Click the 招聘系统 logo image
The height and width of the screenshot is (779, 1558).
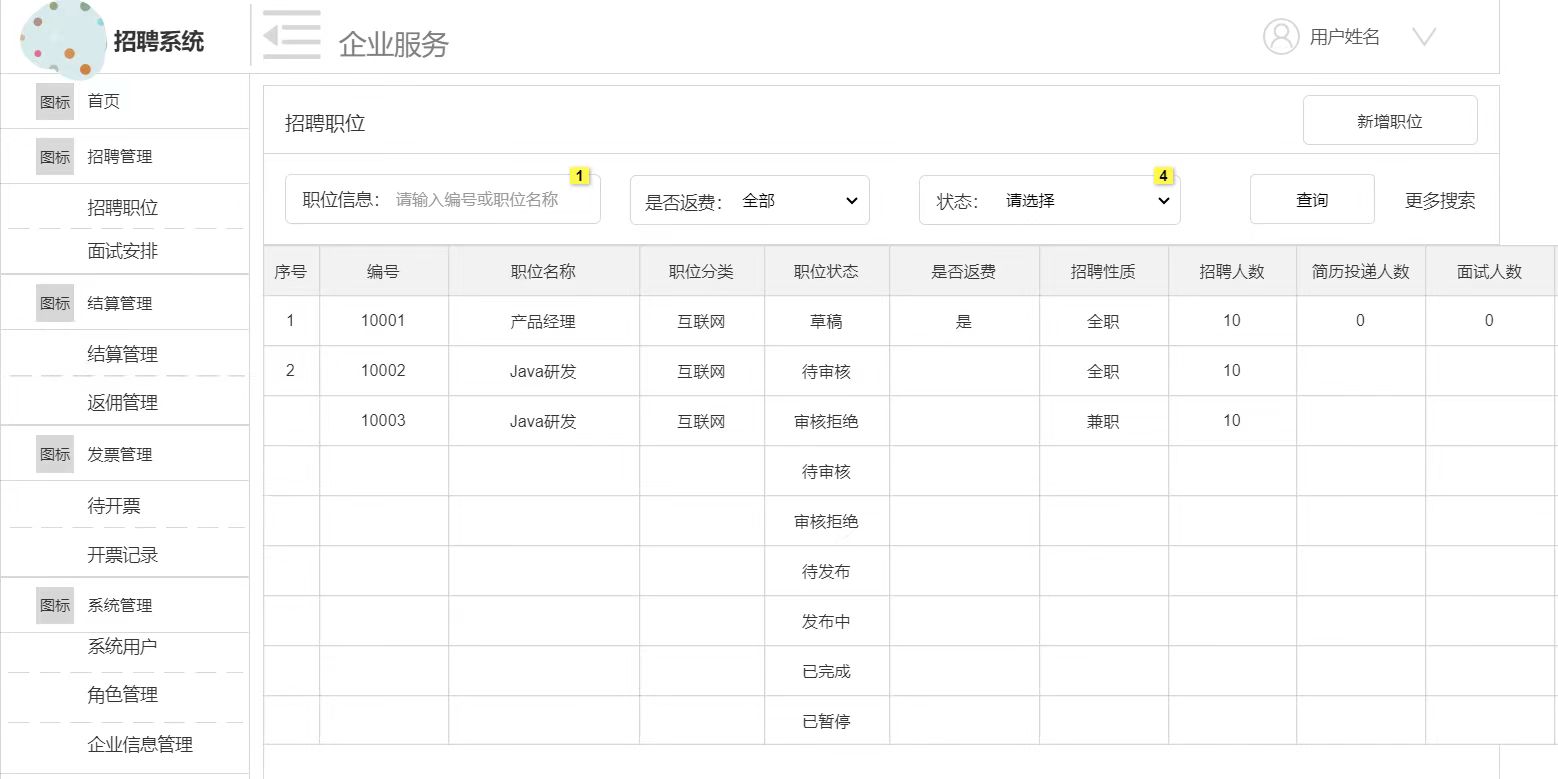pos(62,40)
